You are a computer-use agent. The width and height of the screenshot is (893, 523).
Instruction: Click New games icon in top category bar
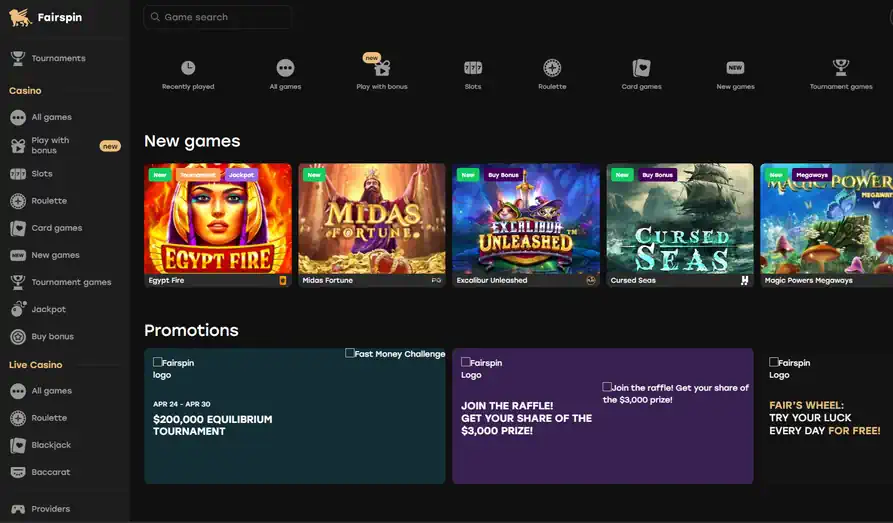click(735, 68)
